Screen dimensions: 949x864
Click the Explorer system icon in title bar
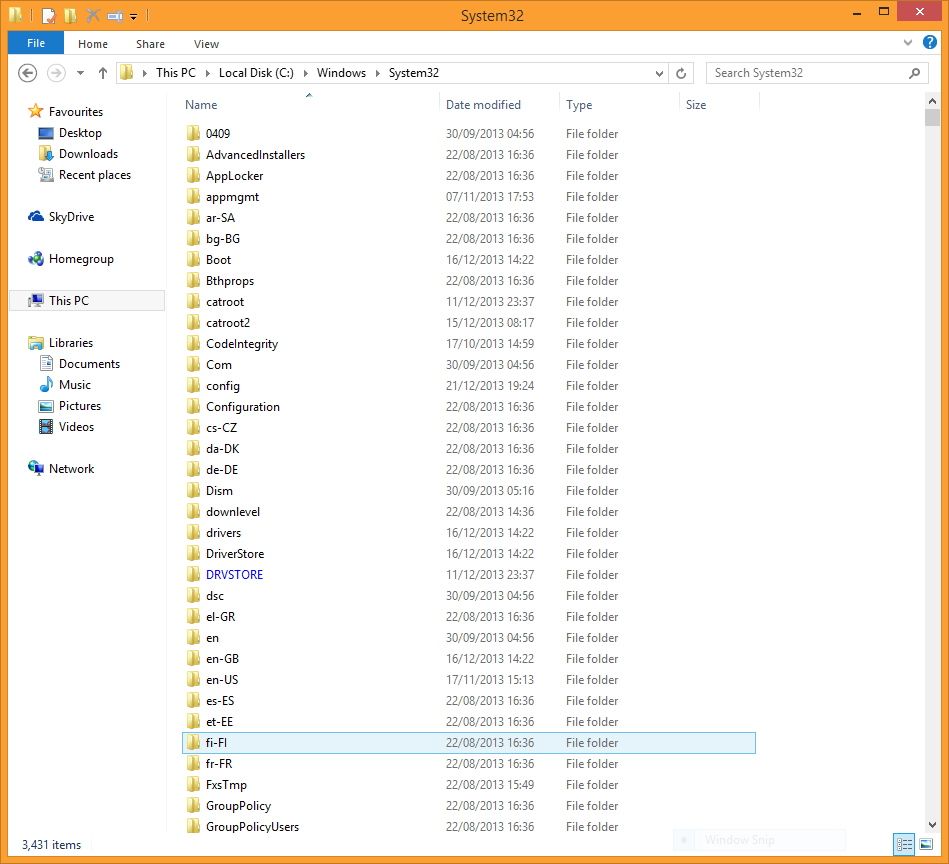16,15
